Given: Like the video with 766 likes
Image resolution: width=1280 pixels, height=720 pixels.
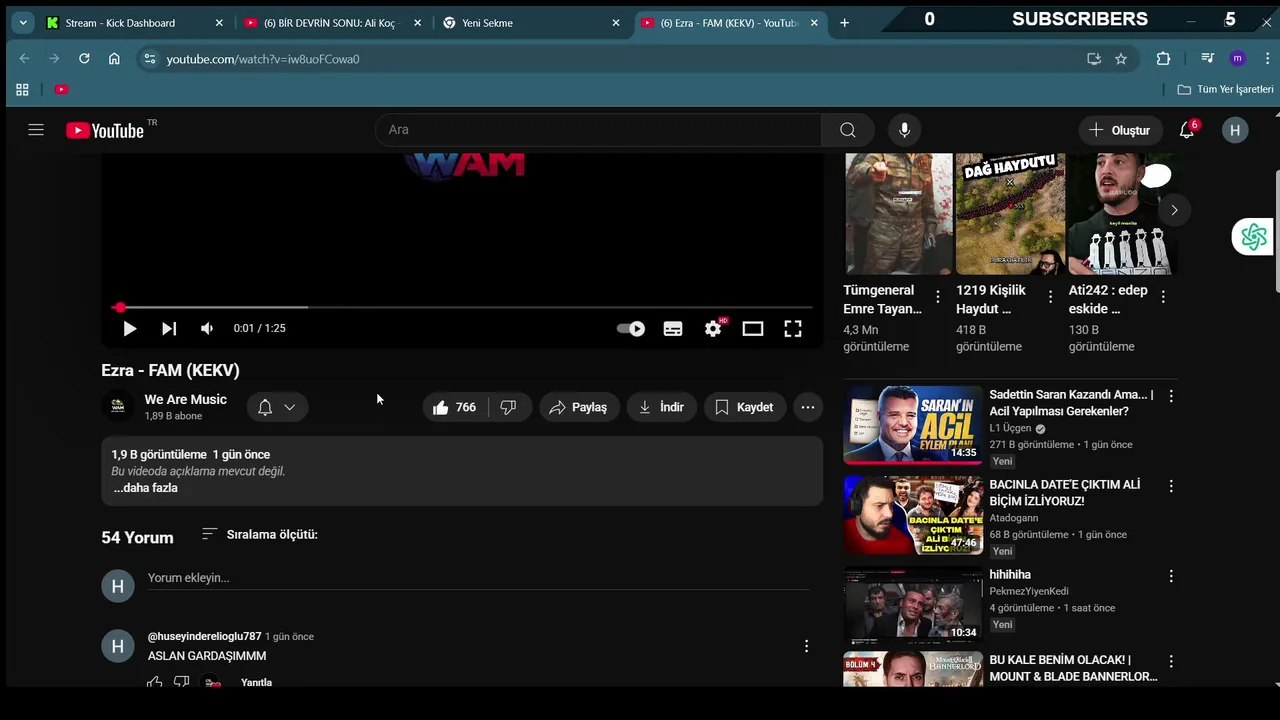Looking at the screenshot, I should (455, 407).
